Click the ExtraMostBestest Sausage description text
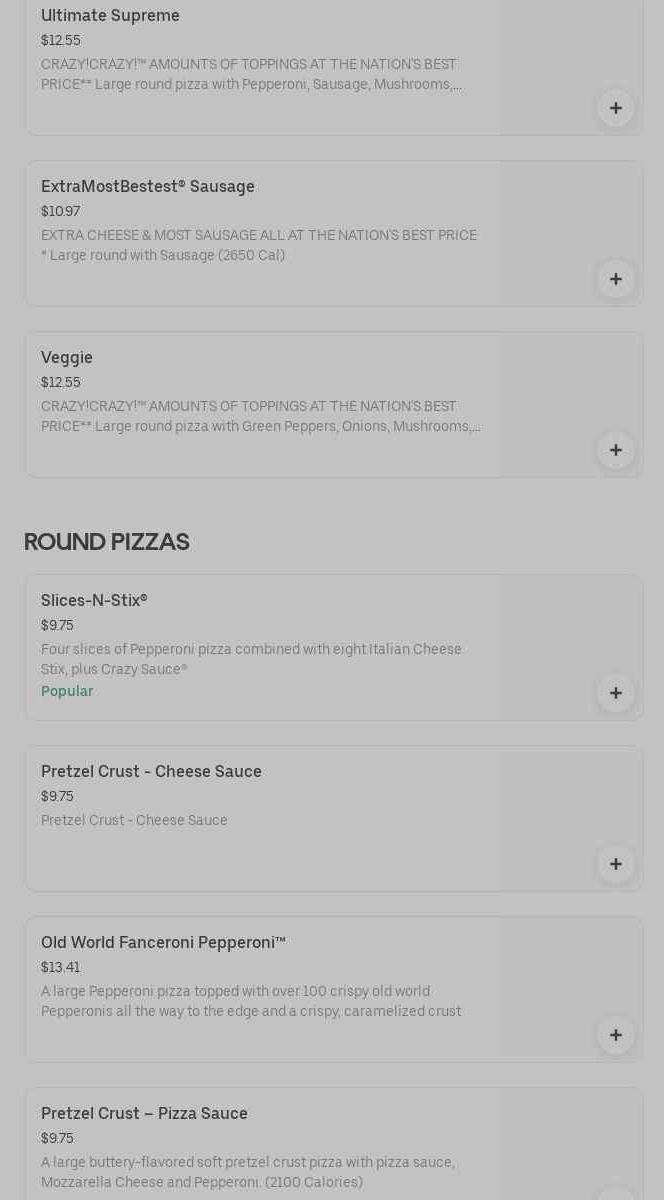This screenshot has width=664, height=1200. point(258,245)
